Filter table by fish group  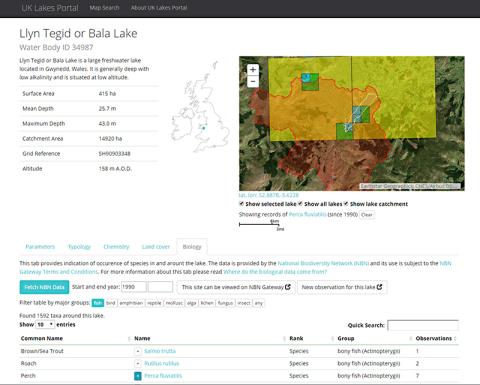click(98, 303)
